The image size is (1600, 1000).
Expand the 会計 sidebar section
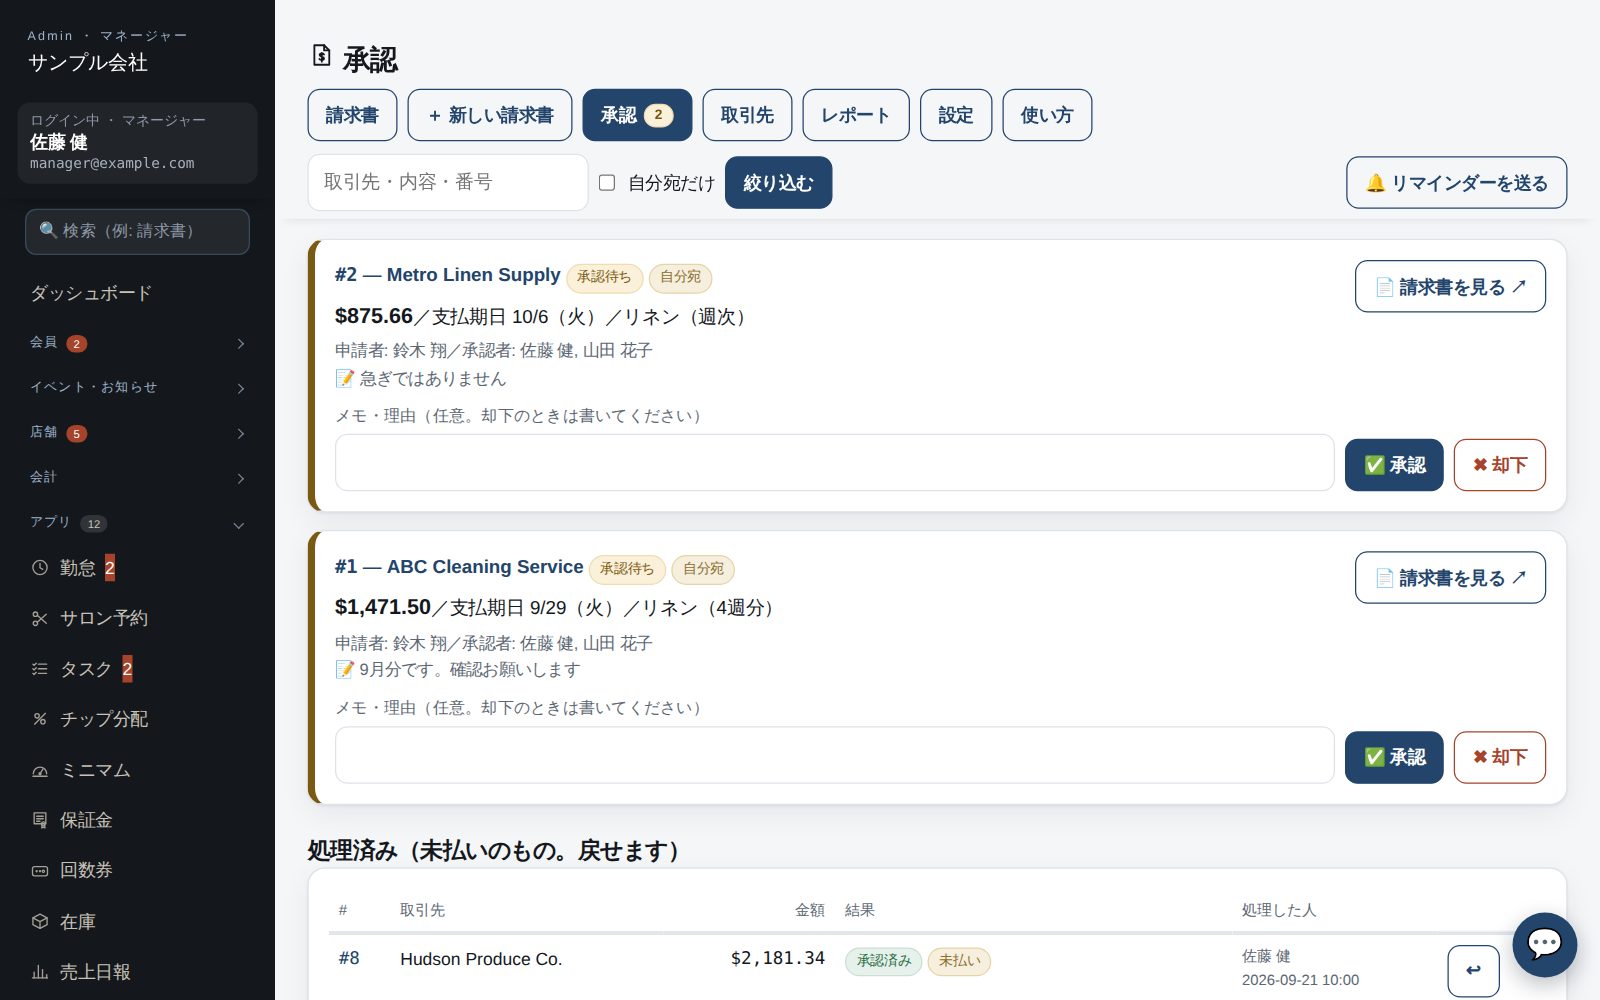pyautogui.click(x=137, y=478)
